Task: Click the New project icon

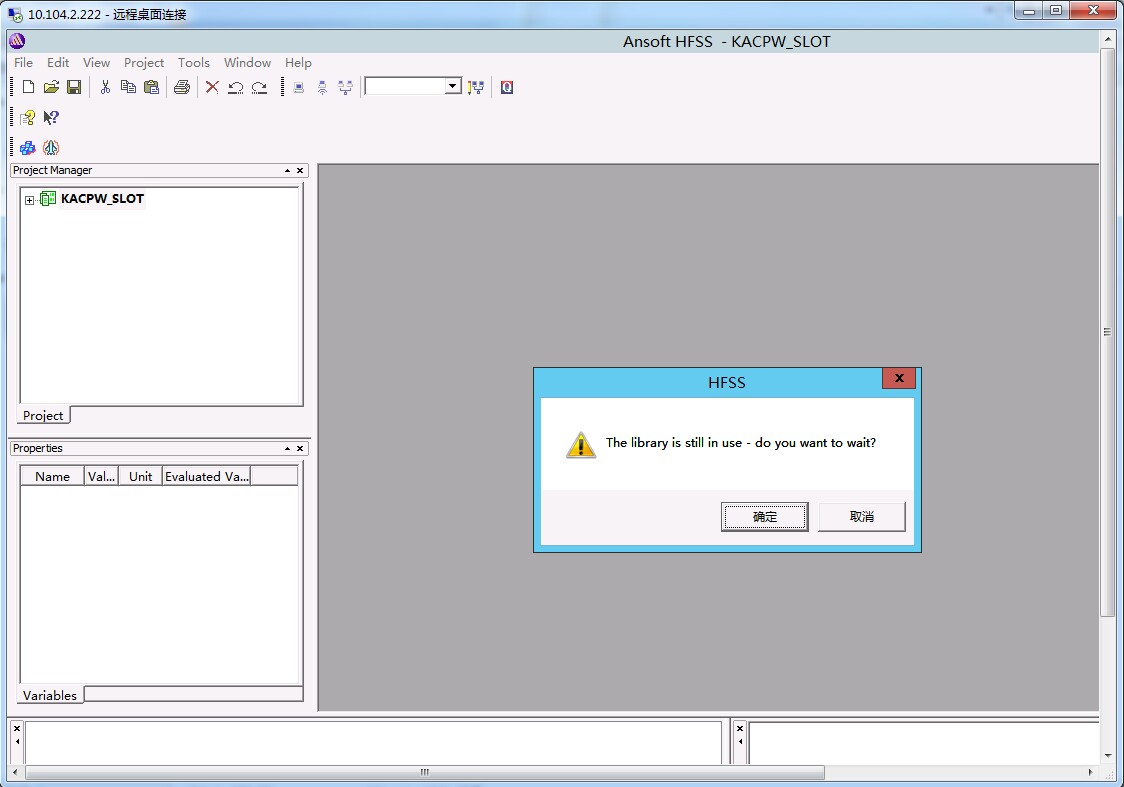Action: click(x=28, y=87)
